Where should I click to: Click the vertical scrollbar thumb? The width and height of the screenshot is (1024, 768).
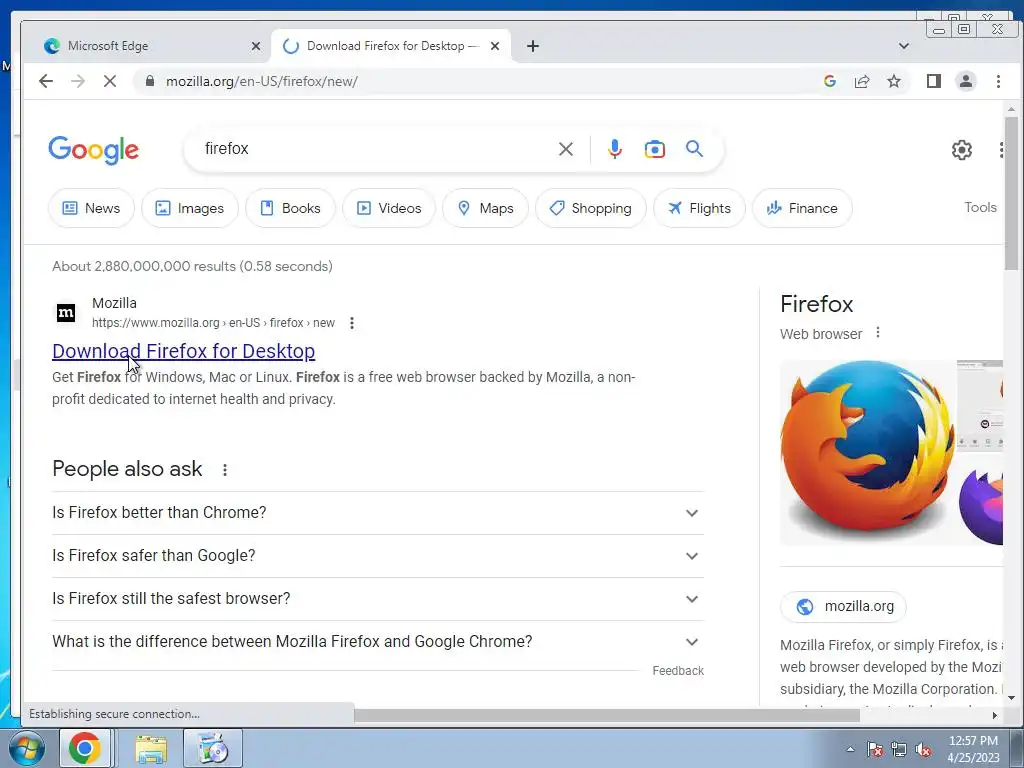point(1011,193)
